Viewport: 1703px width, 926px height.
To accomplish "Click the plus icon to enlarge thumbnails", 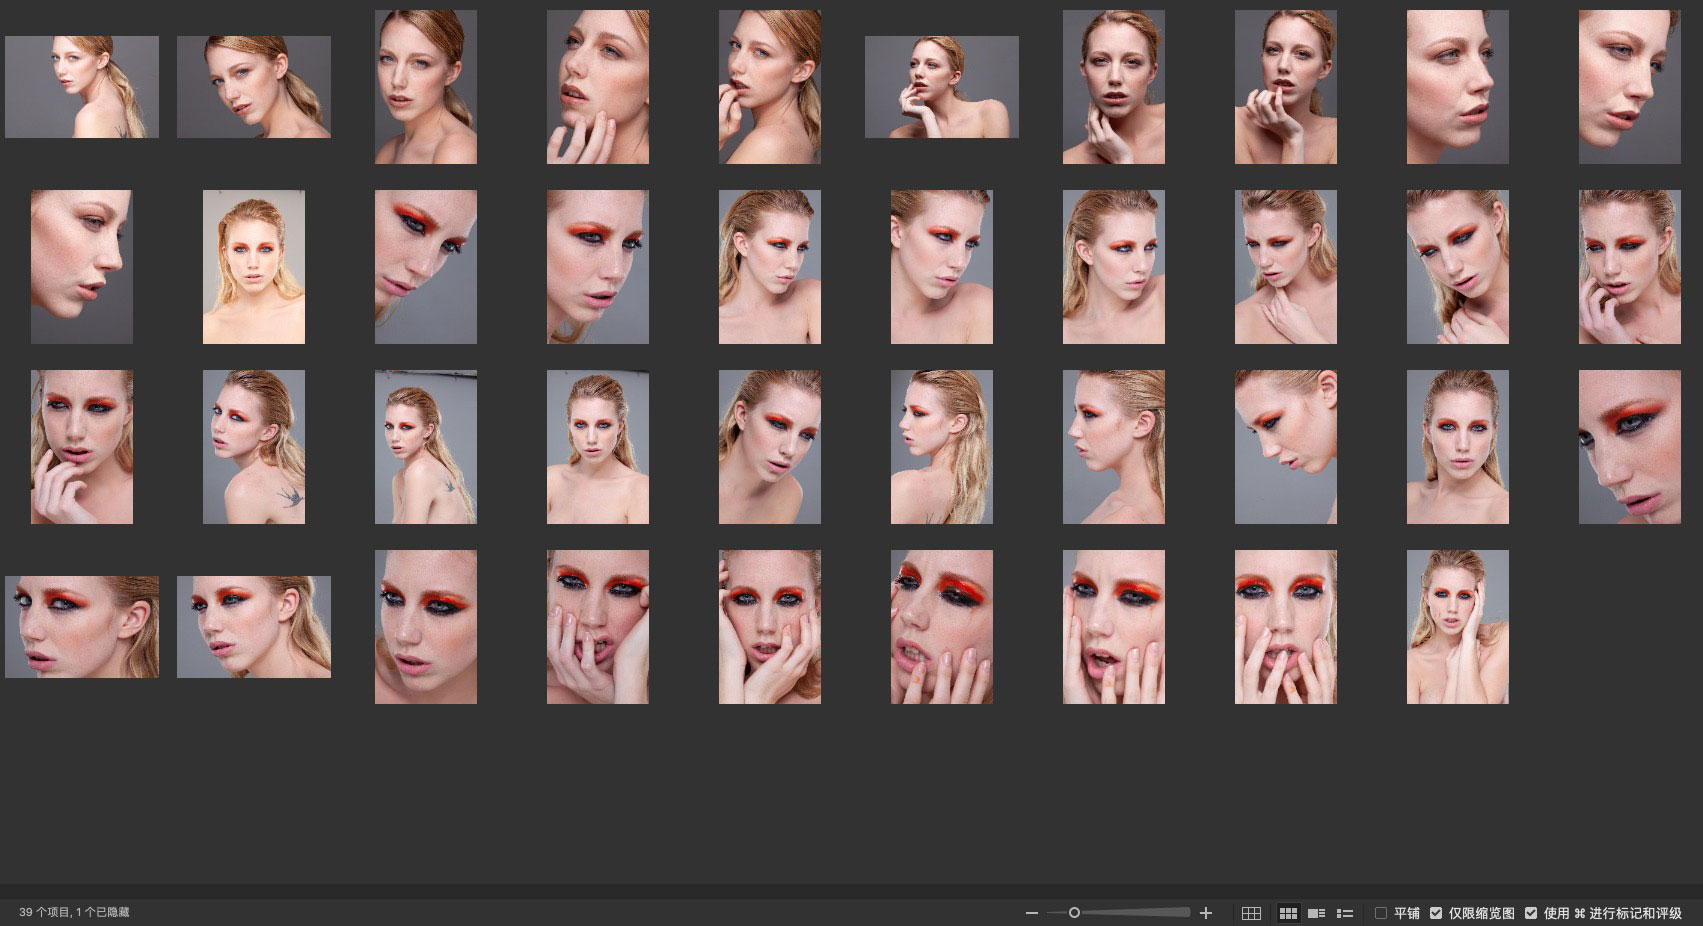I will point(1206,913).
